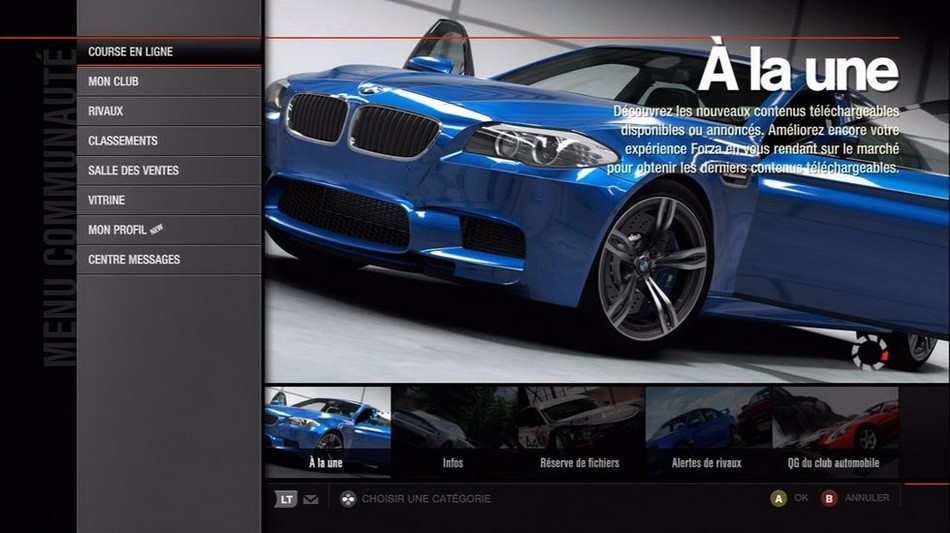Screen dimensions: 950x533
Task: Select the Réserve de fichiers thumbnail
Action: click(581, 431)
